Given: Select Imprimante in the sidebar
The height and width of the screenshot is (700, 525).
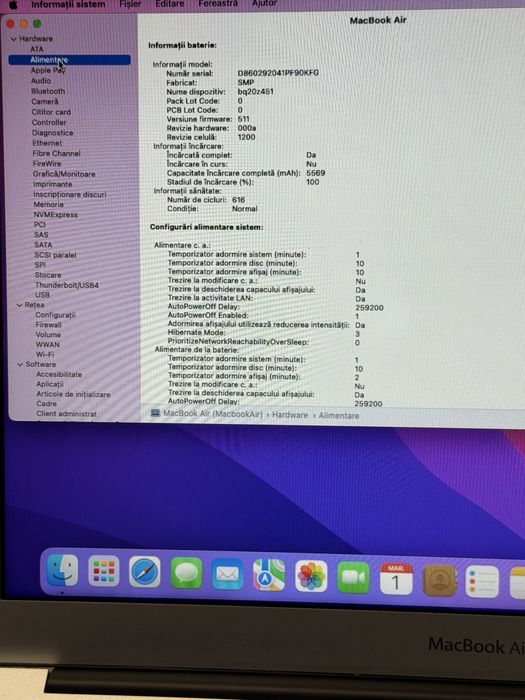Looking at the screenshot, I should tap(52, 184).
